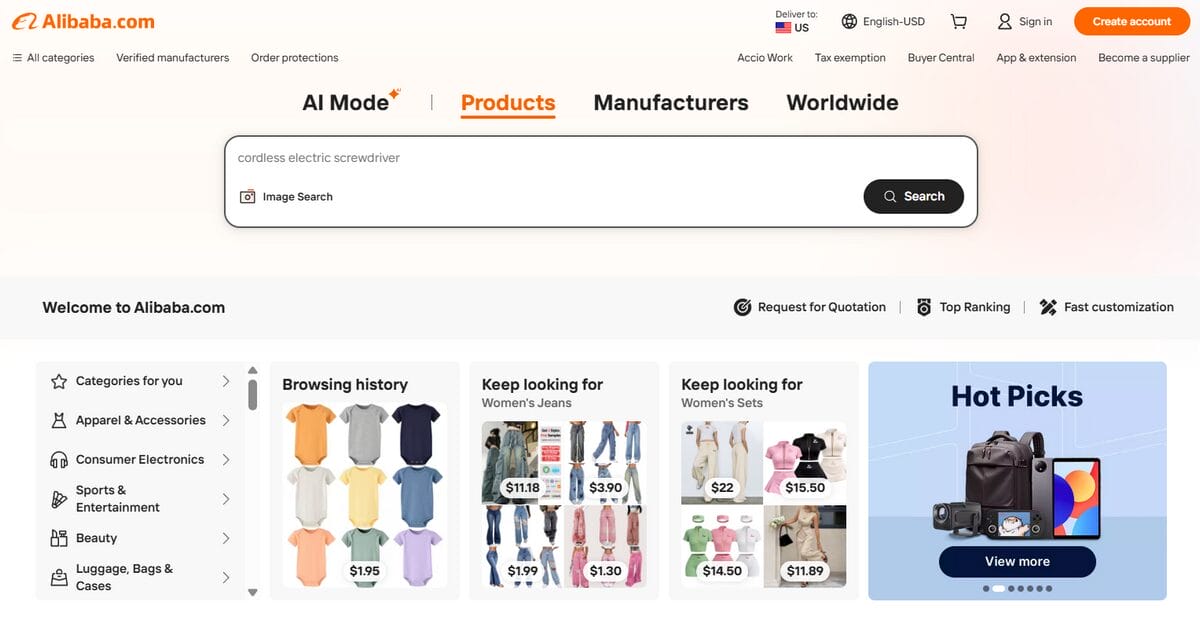This screenshot has width=1200, height=617.
Task: Click the Top Ranking trophy icon
Action: point(923,307)
